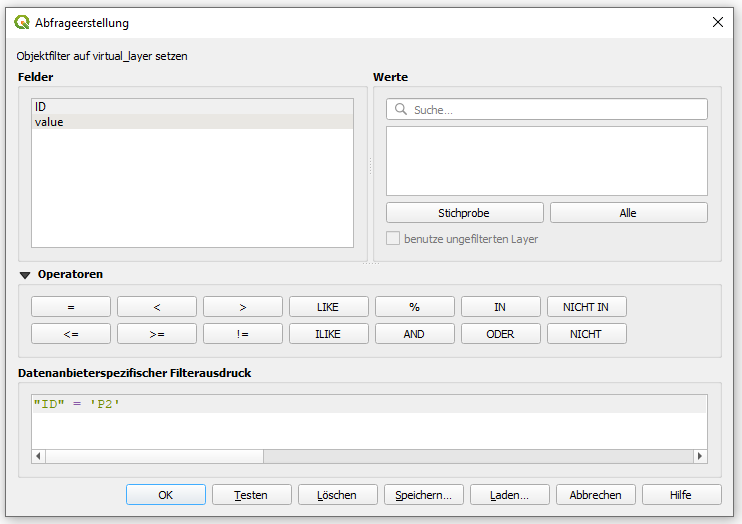742x524 pixels.
Task: Collapse the Operatoren section
Action: click(25, 275)
